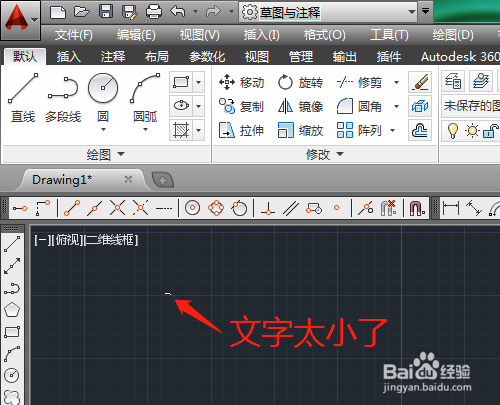Expand the 修改 panel flyout
Screen dimensions: 500x405
325,154
